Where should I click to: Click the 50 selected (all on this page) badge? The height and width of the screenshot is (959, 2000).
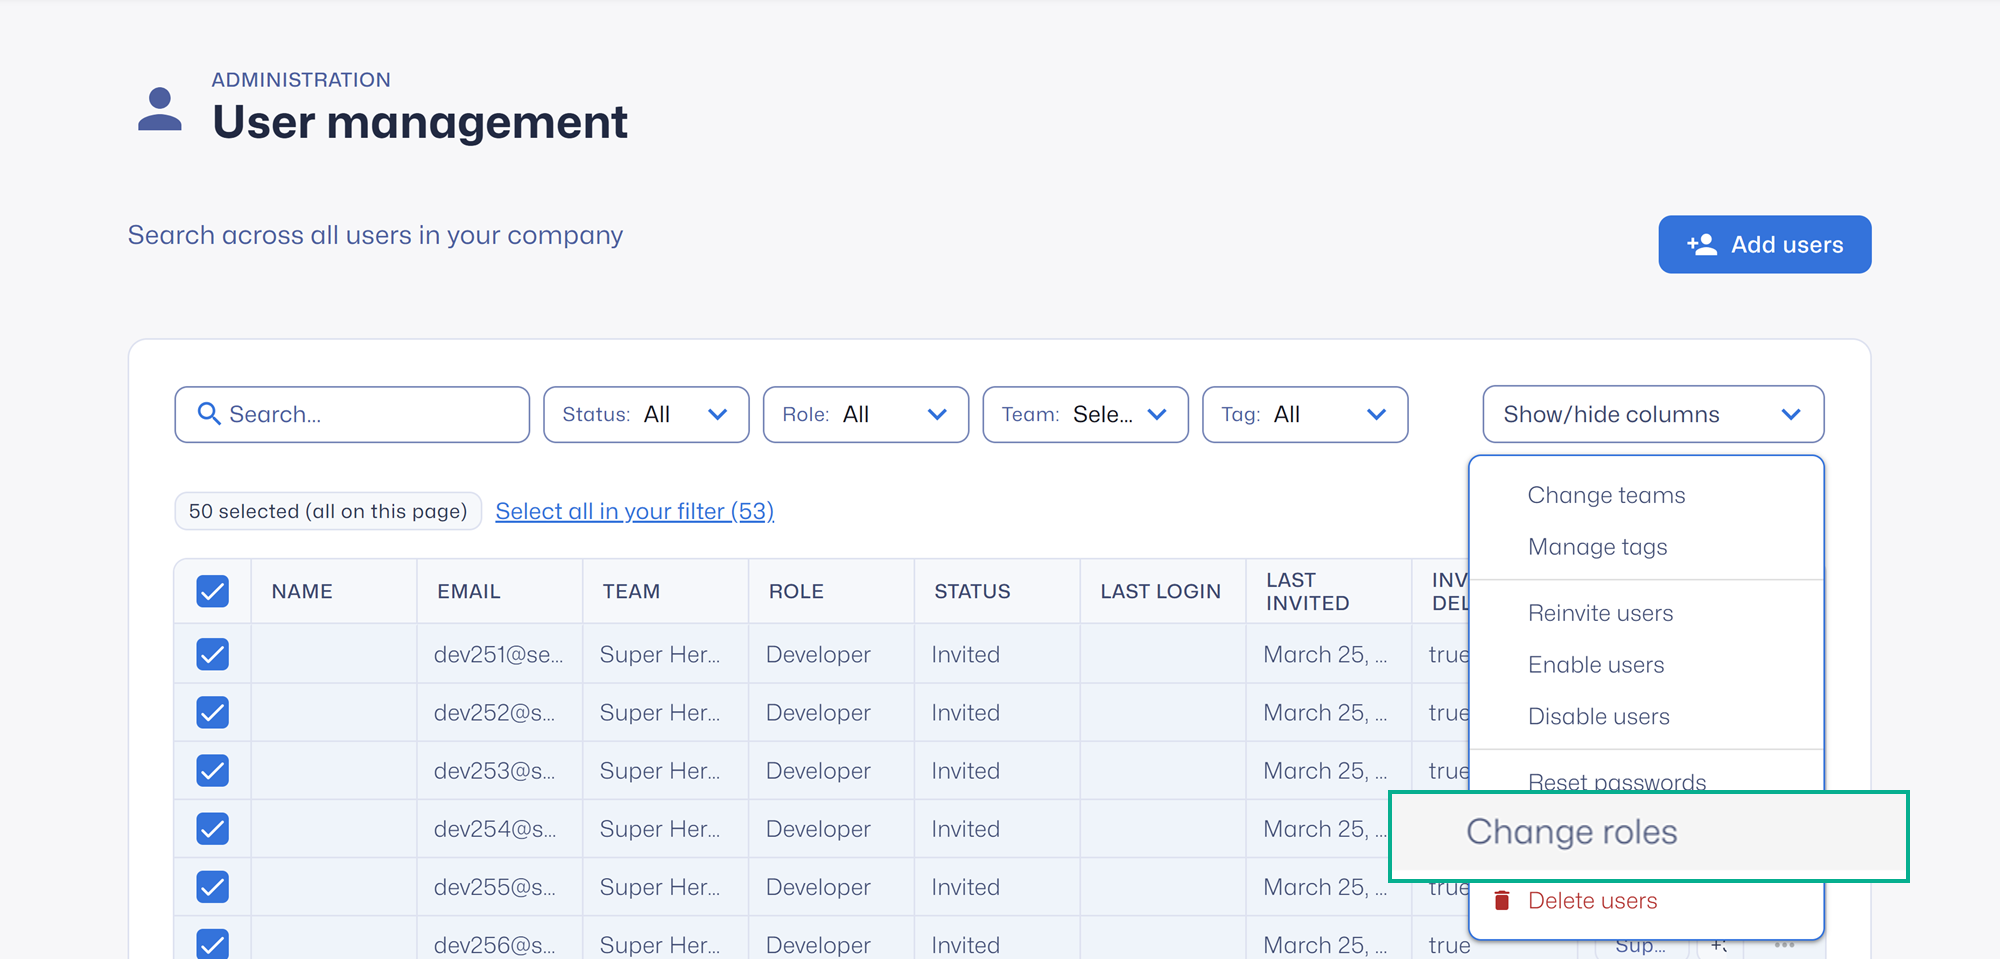[x=328, y=511]
